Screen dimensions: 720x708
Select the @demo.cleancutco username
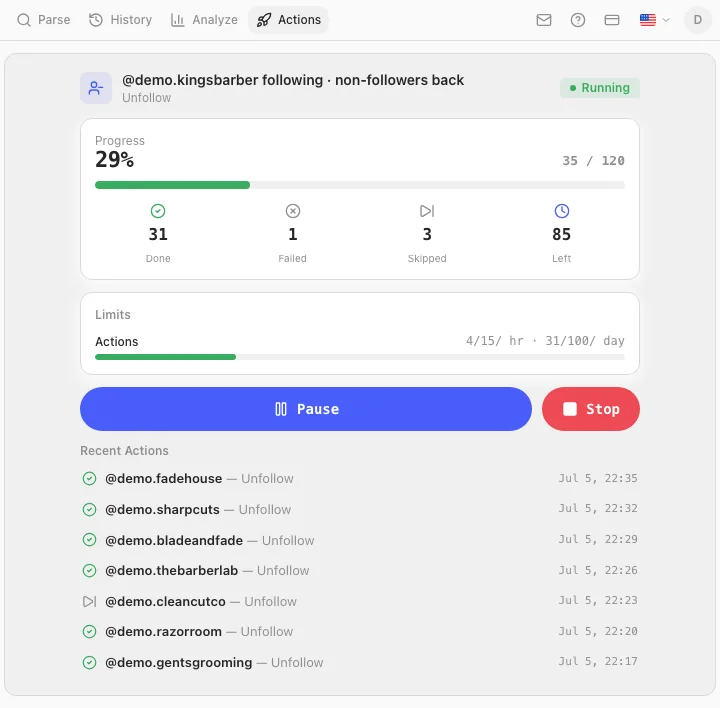coord(165,601)
